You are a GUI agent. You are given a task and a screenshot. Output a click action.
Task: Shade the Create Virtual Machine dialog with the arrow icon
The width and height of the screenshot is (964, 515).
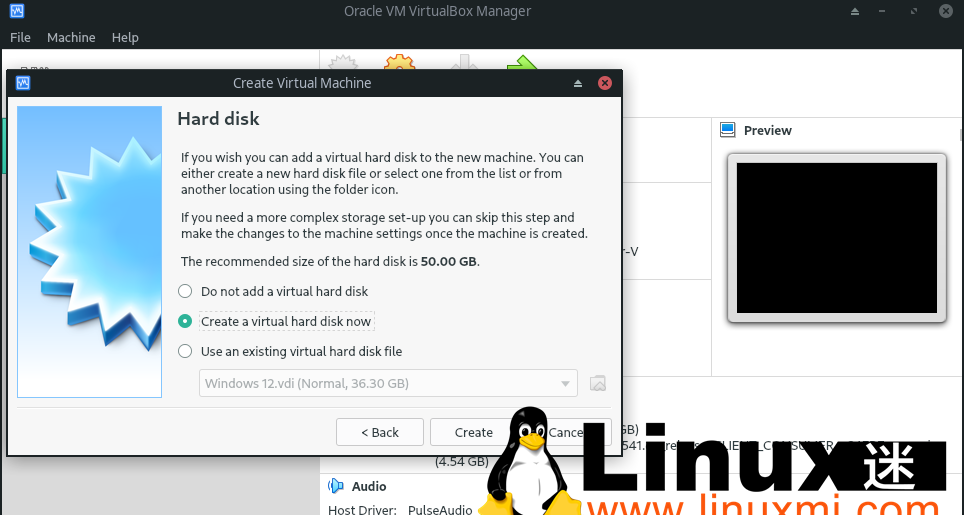(x=578, y=83)
